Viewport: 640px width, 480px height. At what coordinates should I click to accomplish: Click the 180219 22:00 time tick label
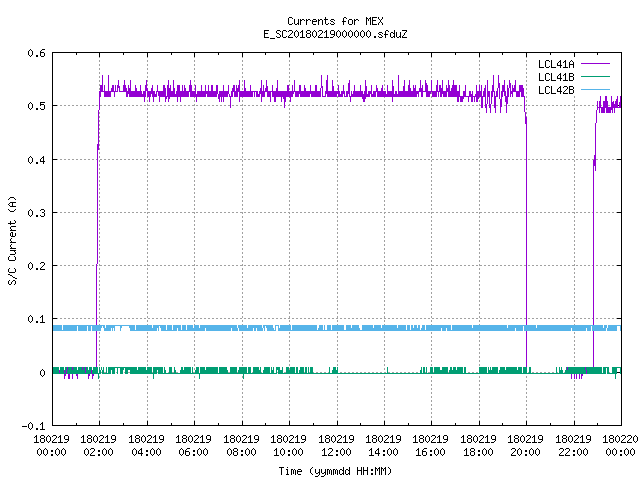click(x=573, y=446)
